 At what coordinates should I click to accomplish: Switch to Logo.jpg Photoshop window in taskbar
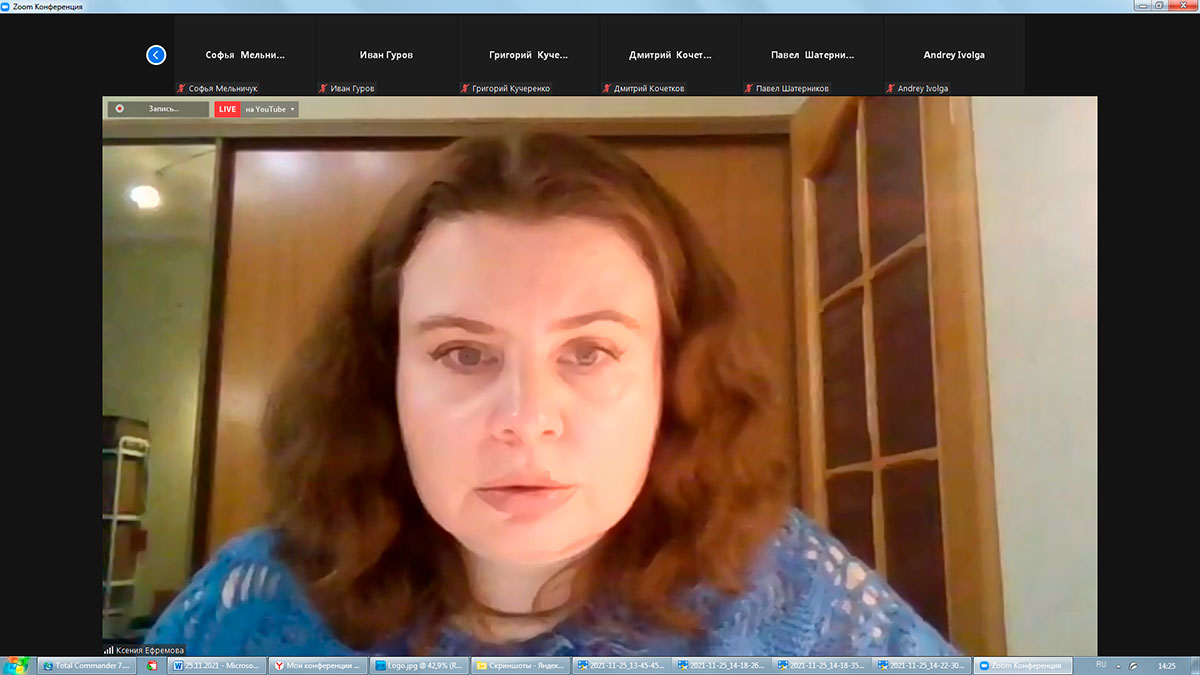coord(419,665)
